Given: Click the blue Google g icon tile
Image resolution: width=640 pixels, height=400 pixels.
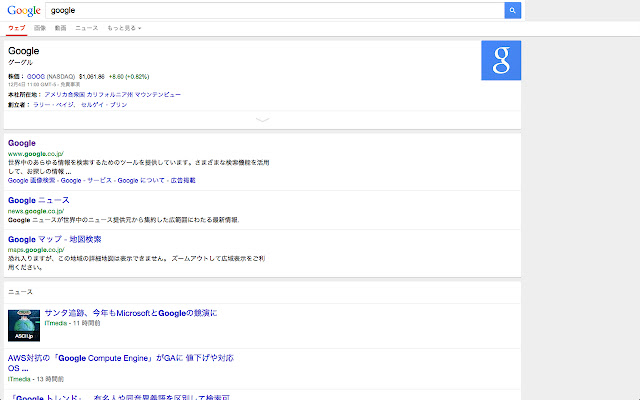Looking at the screenshot, I should (x=501, y=60).
